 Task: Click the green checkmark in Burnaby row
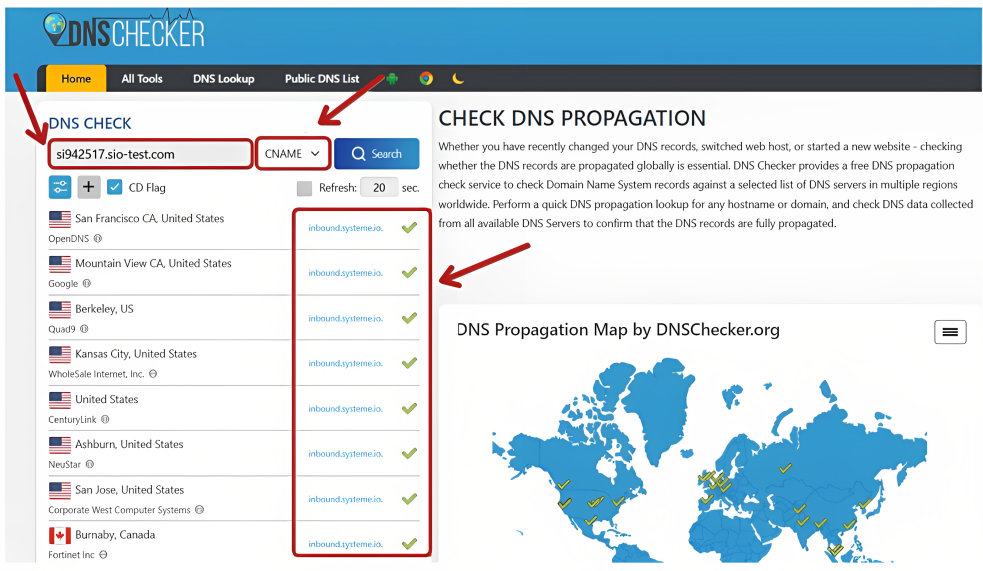pyautogui.click(x=409, y=544)
